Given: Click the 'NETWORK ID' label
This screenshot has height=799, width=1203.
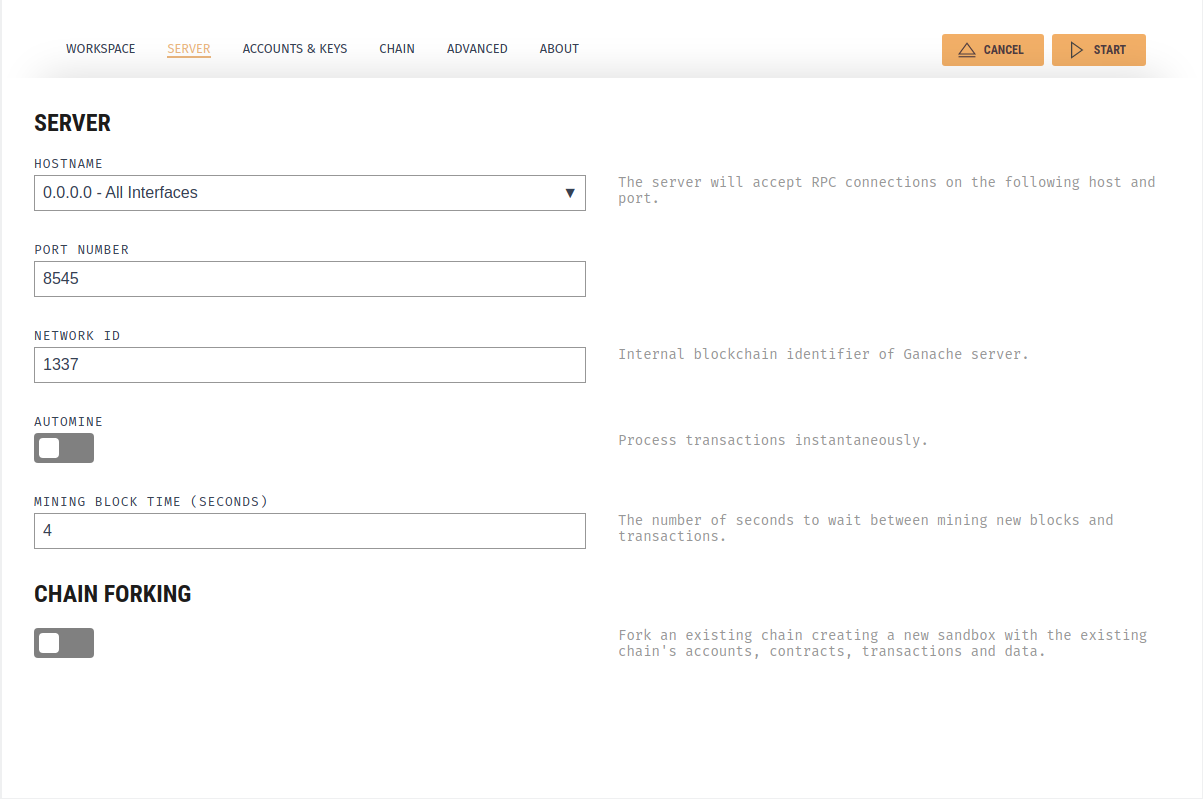Looking at the screenshot, I should 77,336.
